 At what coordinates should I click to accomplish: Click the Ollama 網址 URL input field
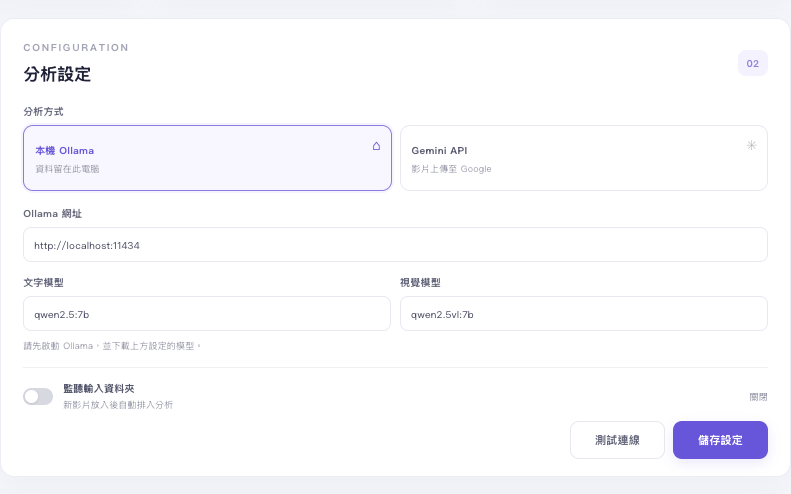click(396, 245)
